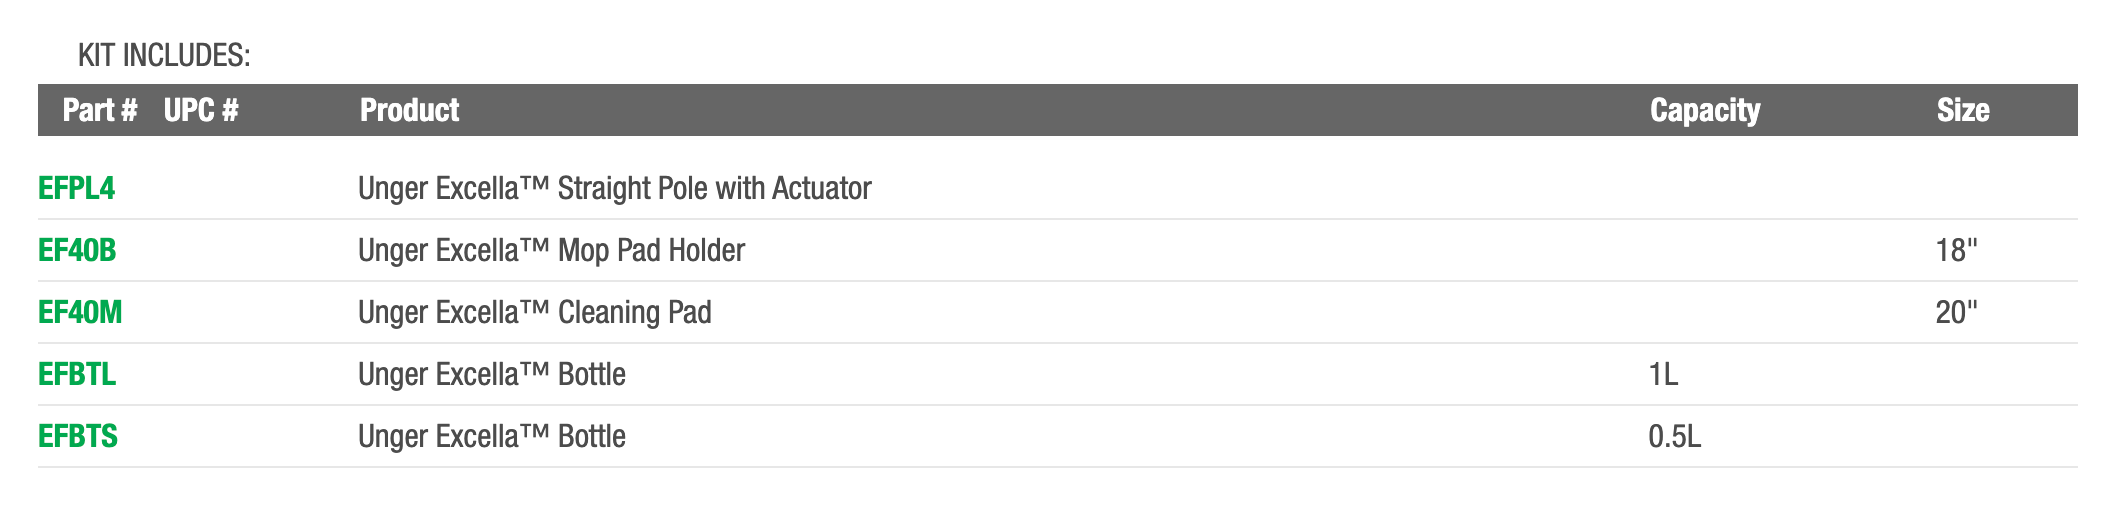The height and width of the screenshot is (510, 2108).
Task: Click the 18" size value
Action: pyautogui.click(x=1956, y=250)
